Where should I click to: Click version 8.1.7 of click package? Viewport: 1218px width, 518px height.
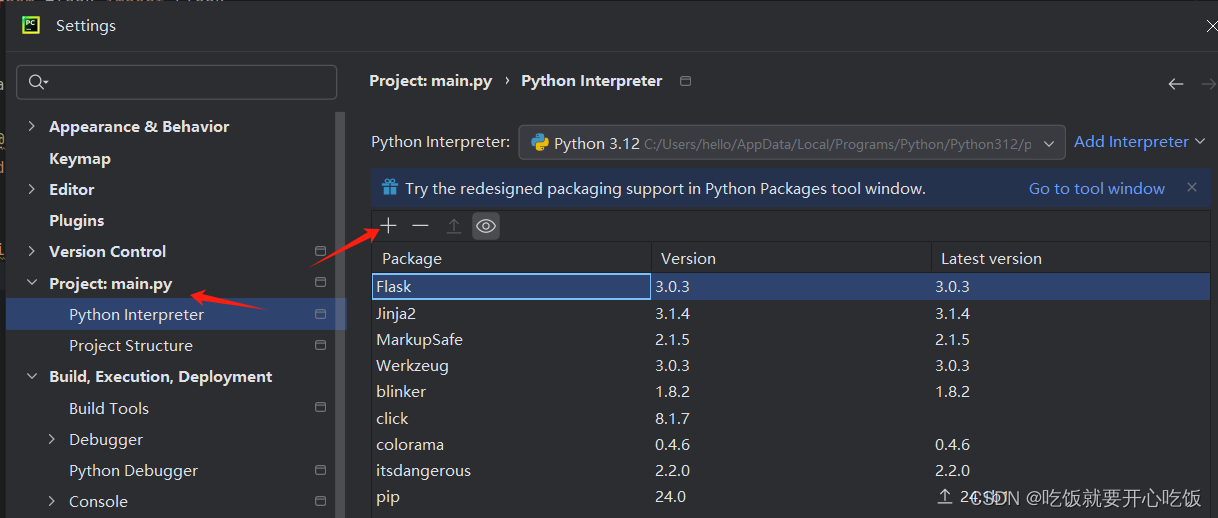pyautogui.click(x=672, y=418)
